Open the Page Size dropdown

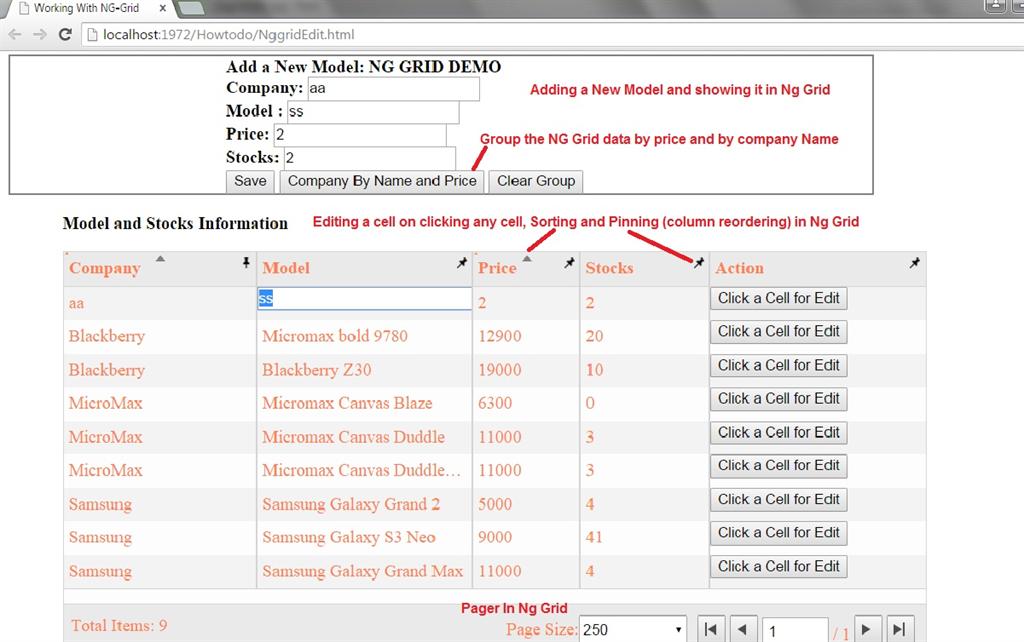632,630
